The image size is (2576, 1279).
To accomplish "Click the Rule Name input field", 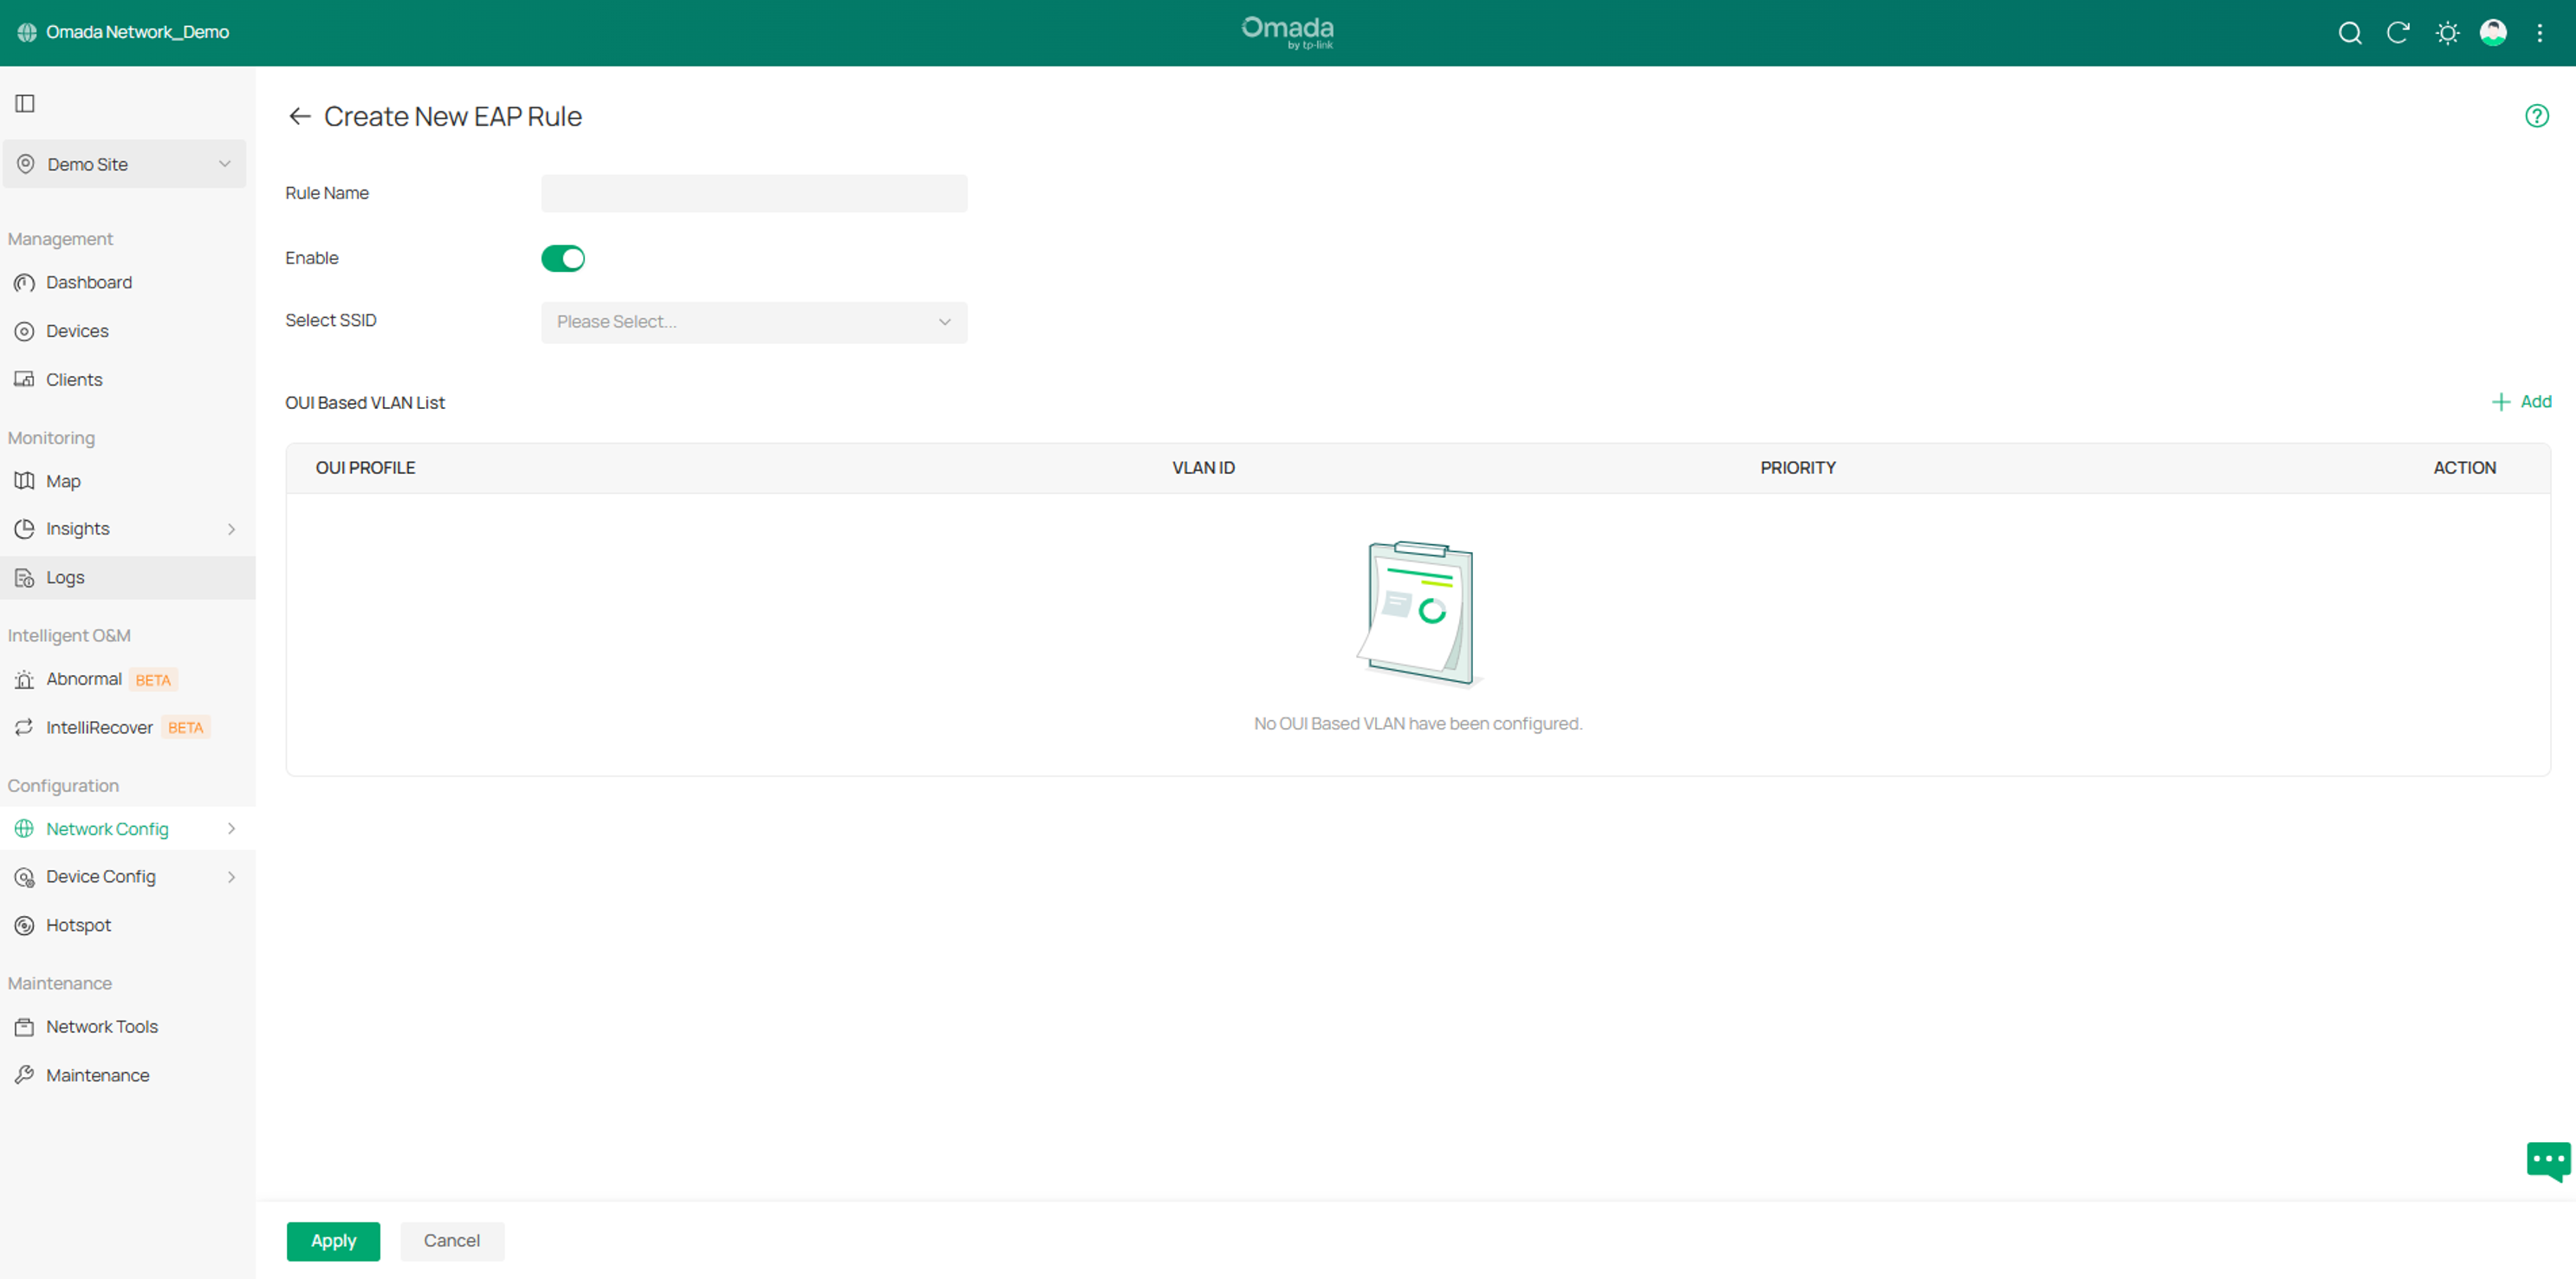I will [x=754, y=193].
